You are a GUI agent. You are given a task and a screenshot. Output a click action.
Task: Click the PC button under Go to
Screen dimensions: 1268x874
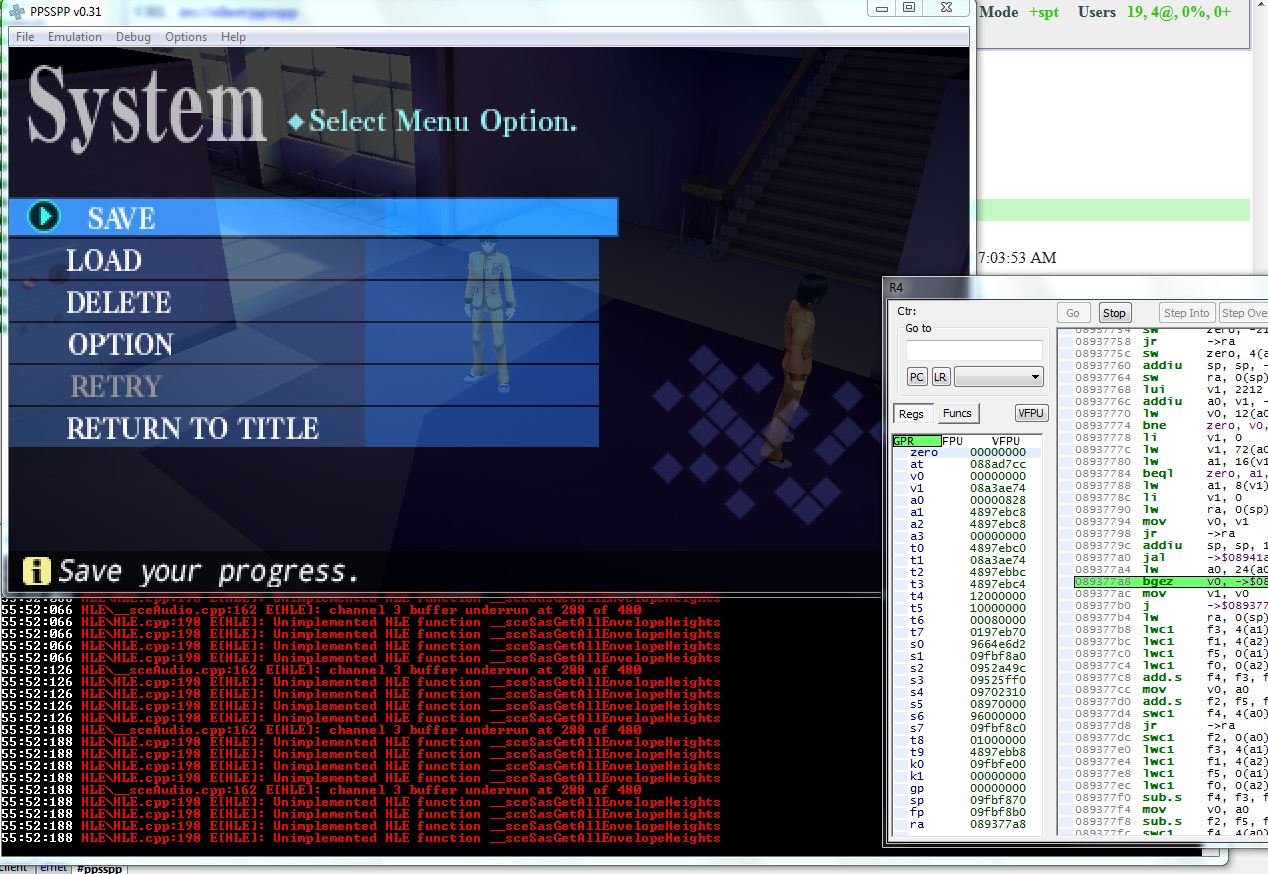click(916, 377)
